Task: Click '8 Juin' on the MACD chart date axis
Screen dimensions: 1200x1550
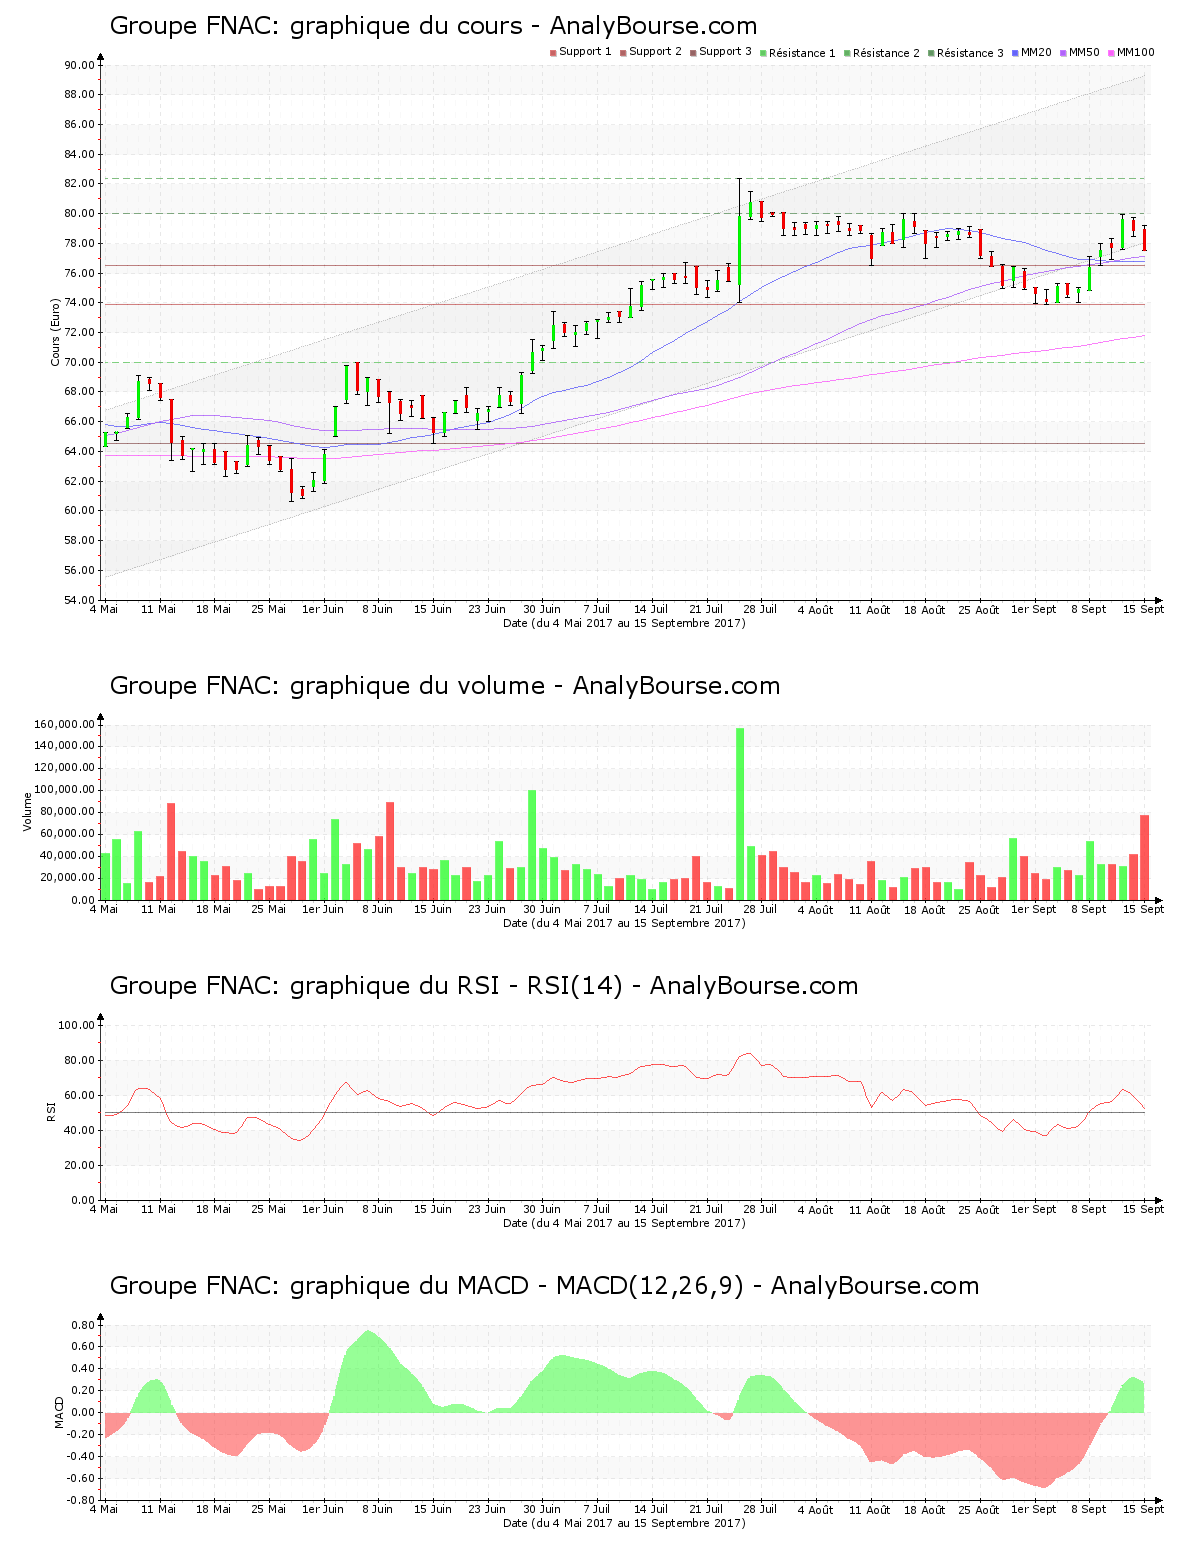Action: (x=377, y=1509)
